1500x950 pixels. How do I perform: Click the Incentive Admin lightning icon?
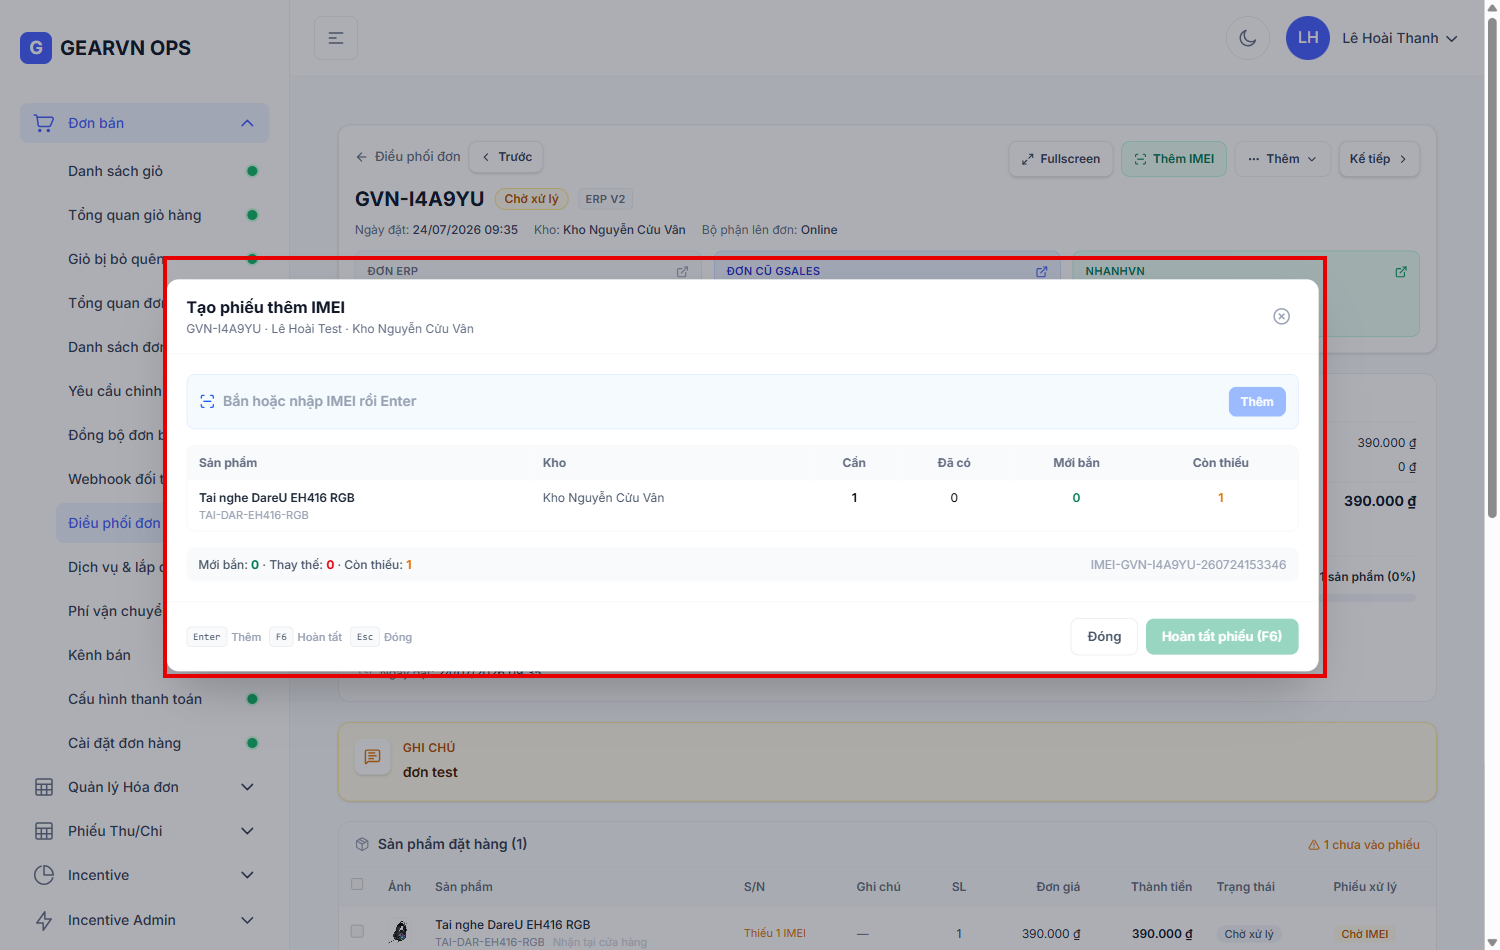[44, 920]
